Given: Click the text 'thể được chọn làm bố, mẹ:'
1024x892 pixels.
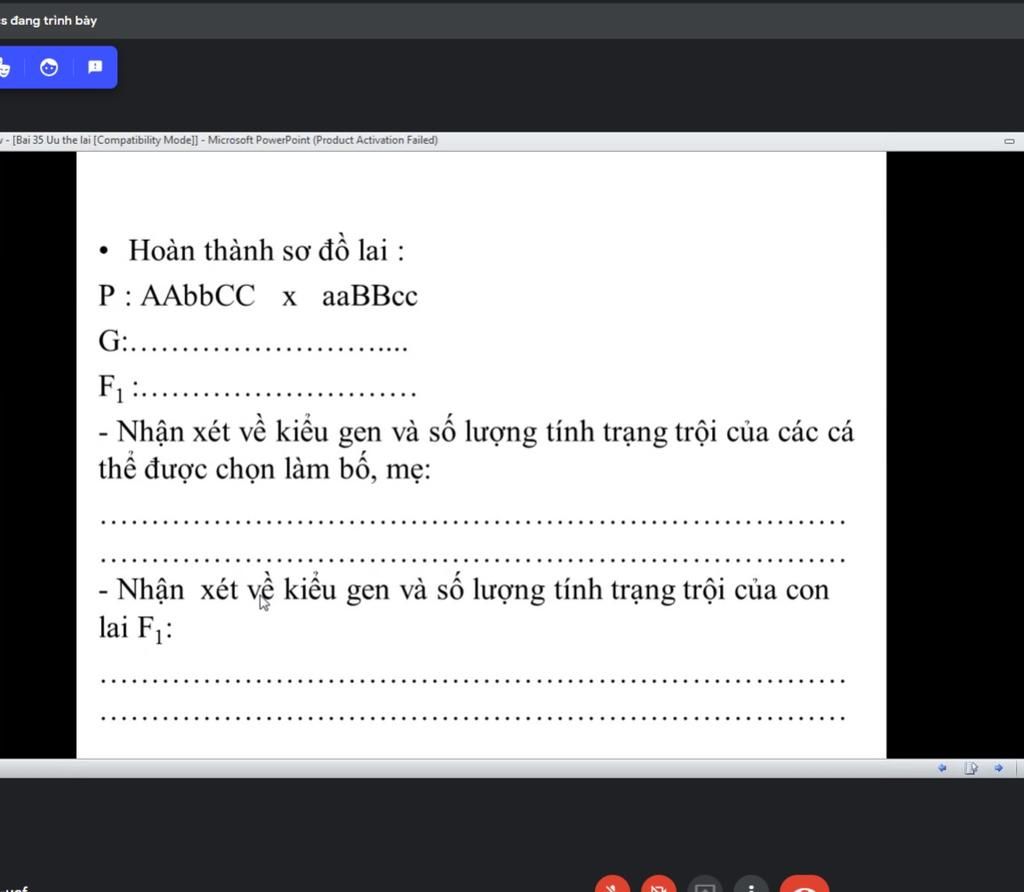Looking at the screenshot, I should pos(264,469).
